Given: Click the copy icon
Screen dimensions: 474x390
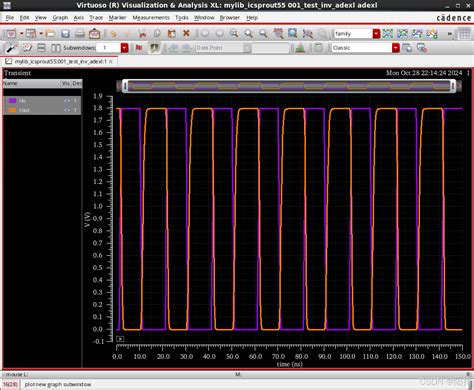Looking at the screenshot, I should click(x=157, y=33).
